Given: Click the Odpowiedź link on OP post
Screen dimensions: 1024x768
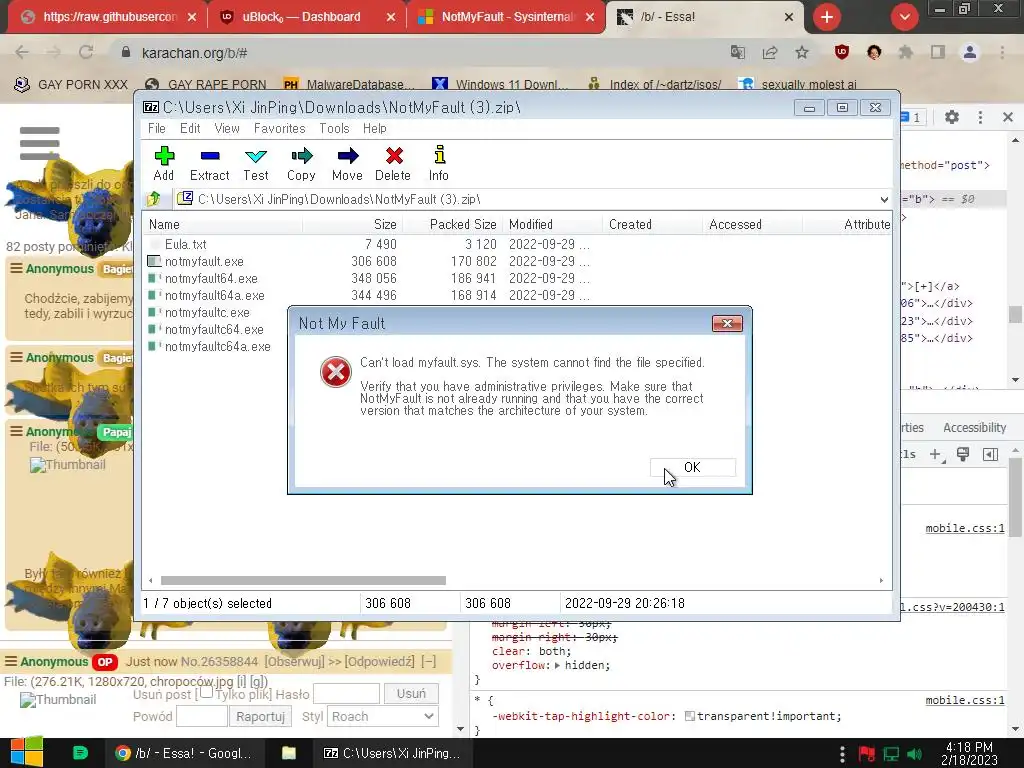Looking at the screenshot, I should [379, 662].
